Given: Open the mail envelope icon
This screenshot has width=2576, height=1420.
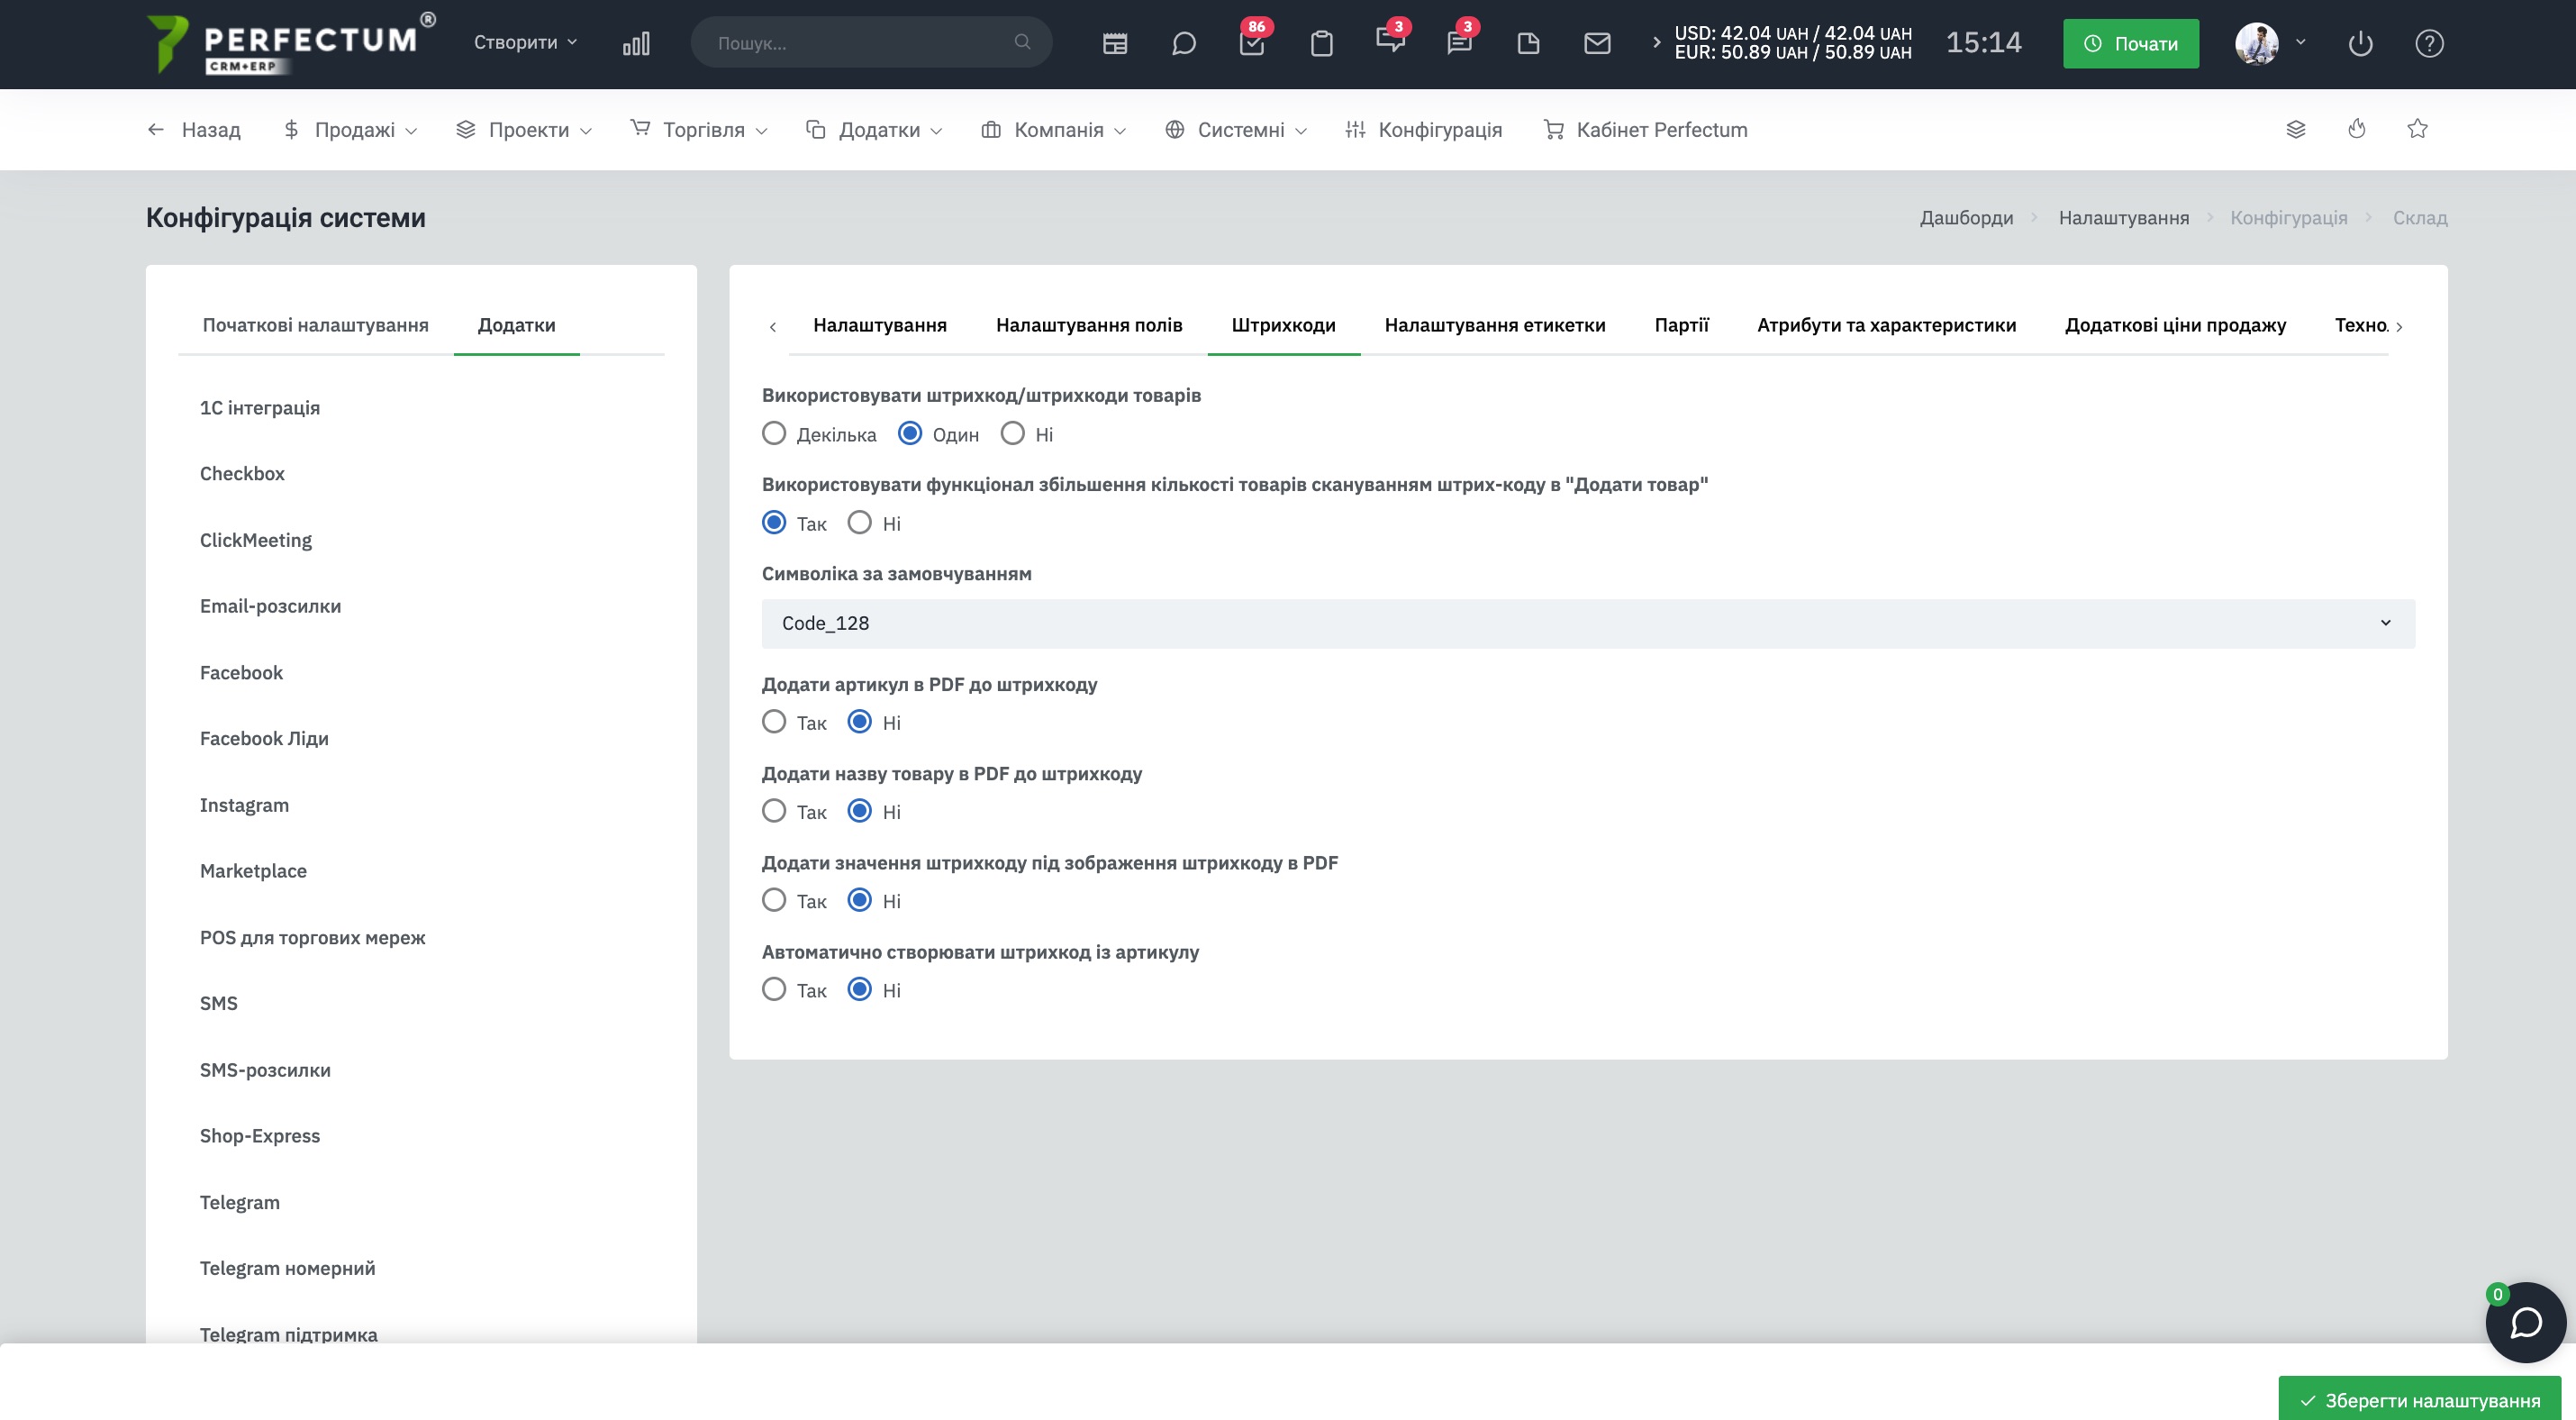Looking at the screenshot, I should coord(1597,44).
